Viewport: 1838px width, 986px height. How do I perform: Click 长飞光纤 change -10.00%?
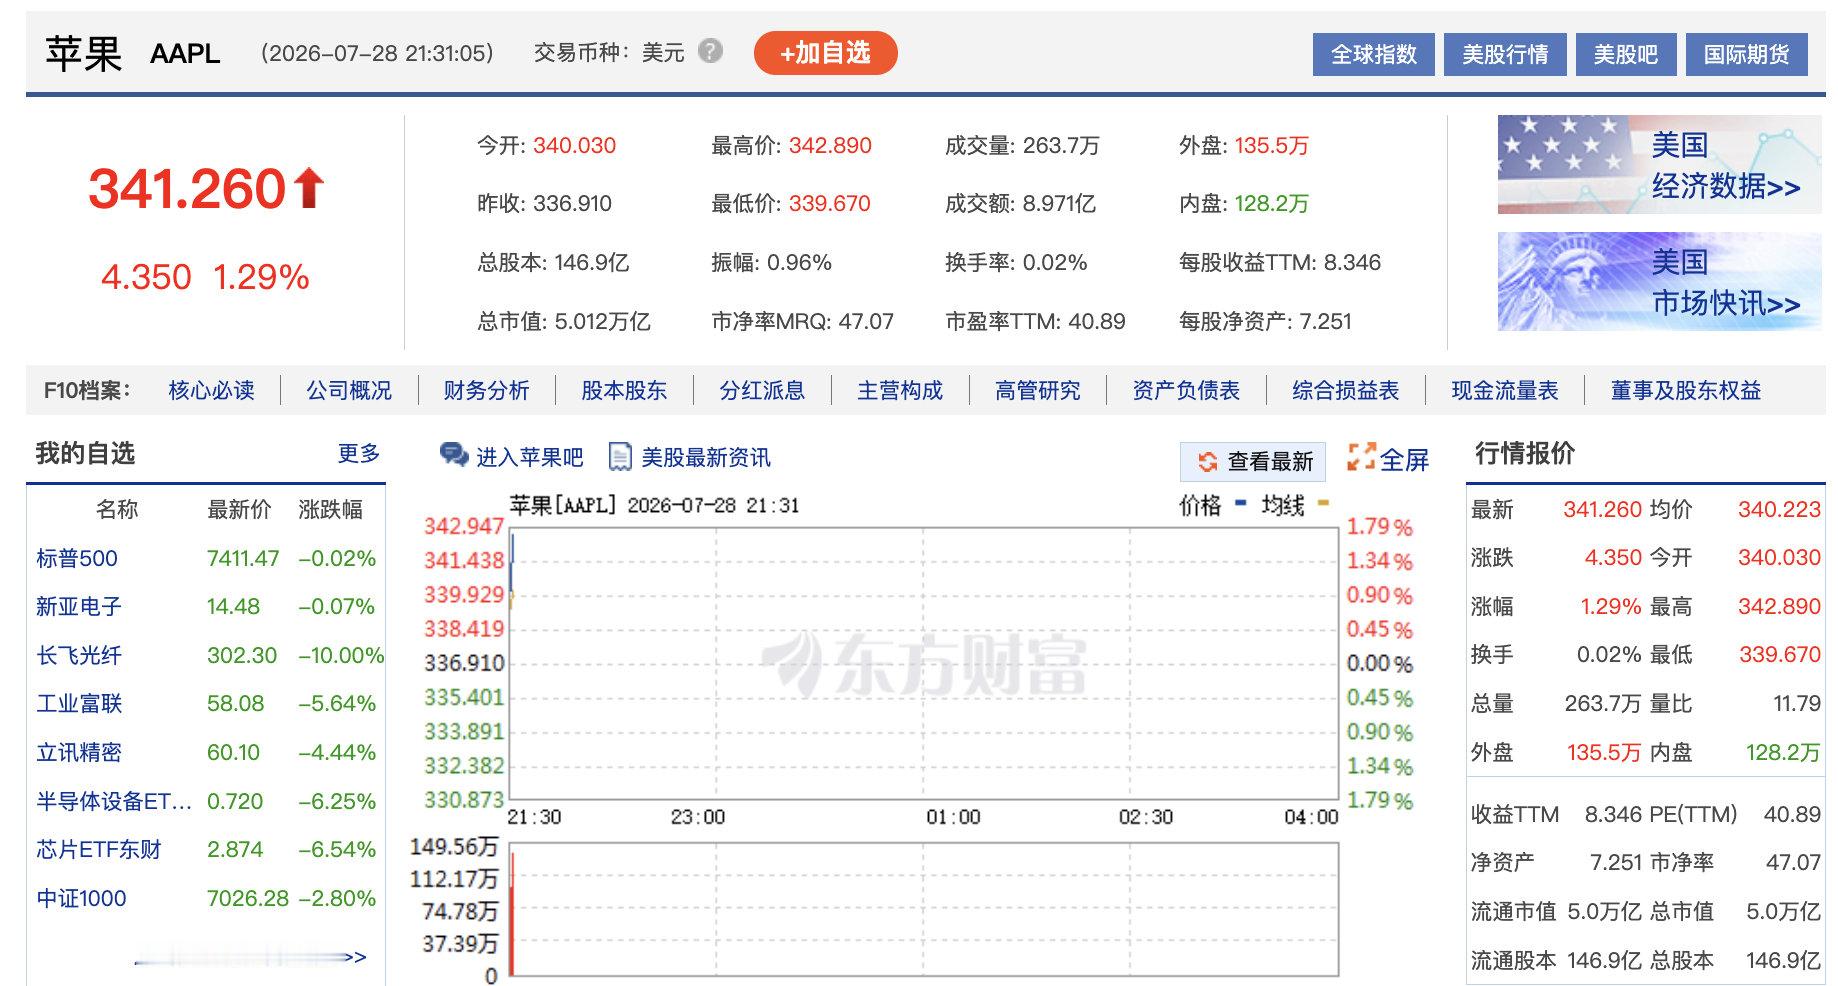pos(341,655)
